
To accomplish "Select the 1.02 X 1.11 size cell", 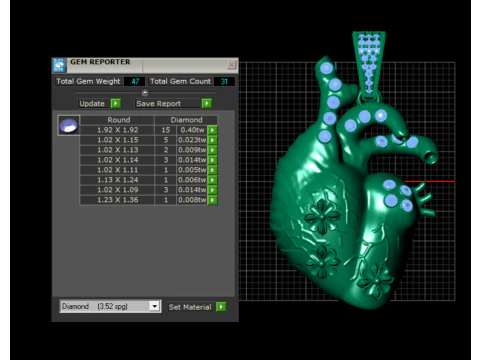I will (x=117, y=170).
